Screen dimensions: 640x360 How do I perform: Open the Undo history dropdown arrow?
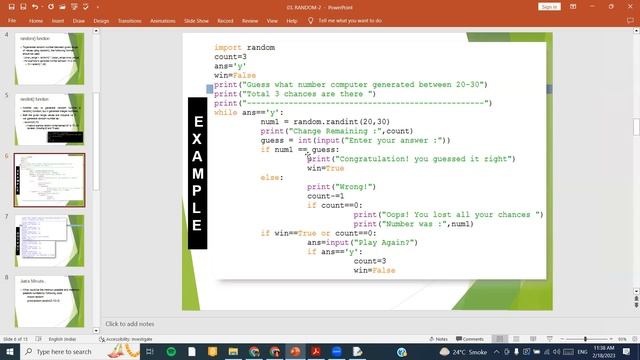tap(42, 7)
